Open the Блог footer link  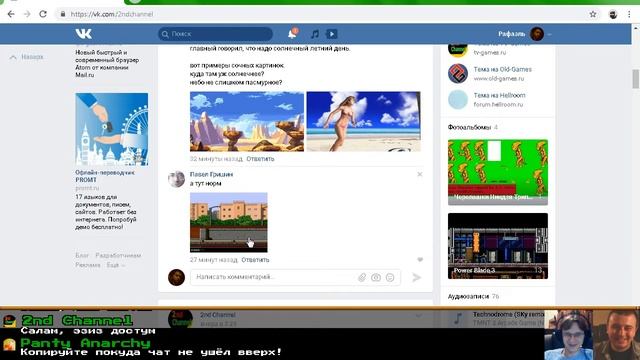tap(82, 255)
